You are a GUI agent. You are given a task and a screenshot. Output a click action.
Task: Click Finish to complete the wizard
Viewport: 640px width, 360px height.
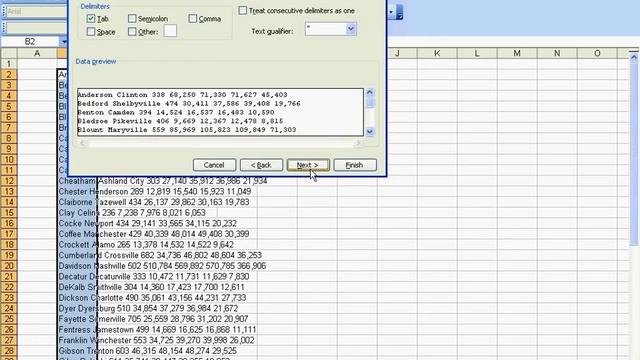point(355,165)
